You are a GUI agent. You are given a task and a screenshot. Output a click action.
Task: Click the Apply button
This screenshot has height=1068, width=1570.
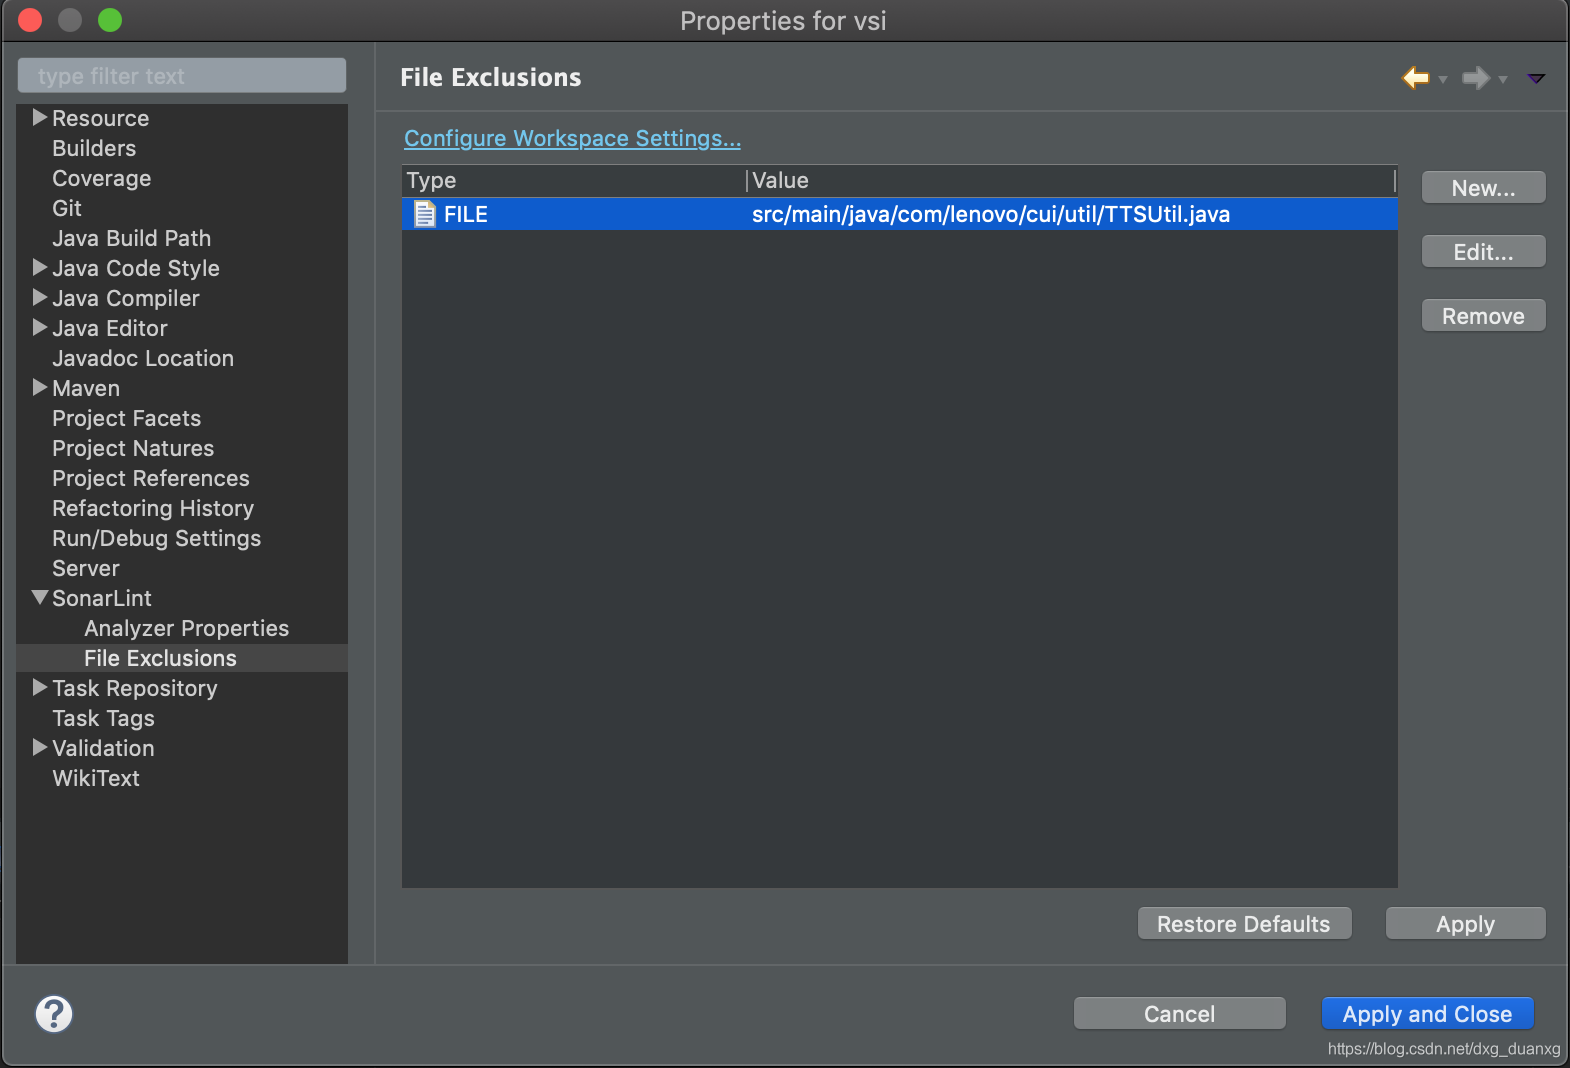(x=1466, y=924)
